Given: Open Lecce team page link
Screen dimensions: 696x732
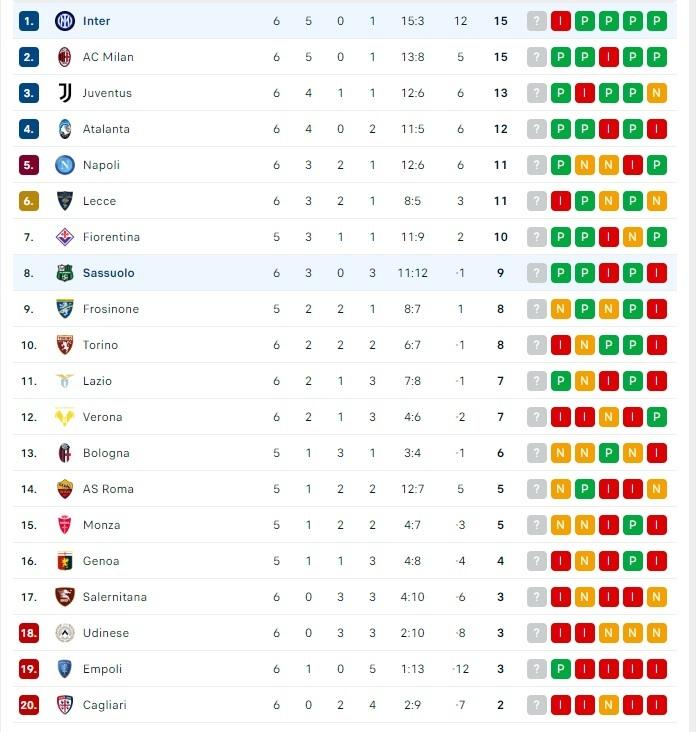Looking at the screenshot, I should (99, 201).
